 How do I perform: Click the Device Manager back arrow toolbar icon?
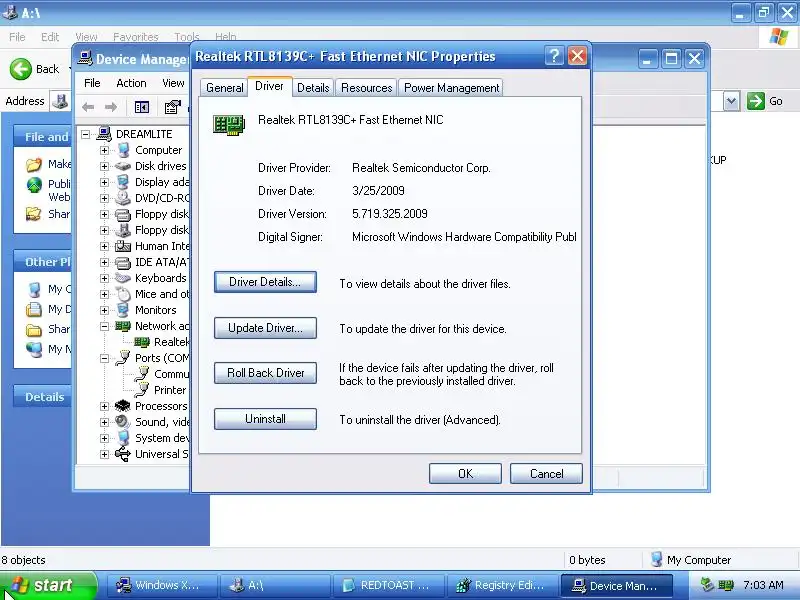[88, 107]
